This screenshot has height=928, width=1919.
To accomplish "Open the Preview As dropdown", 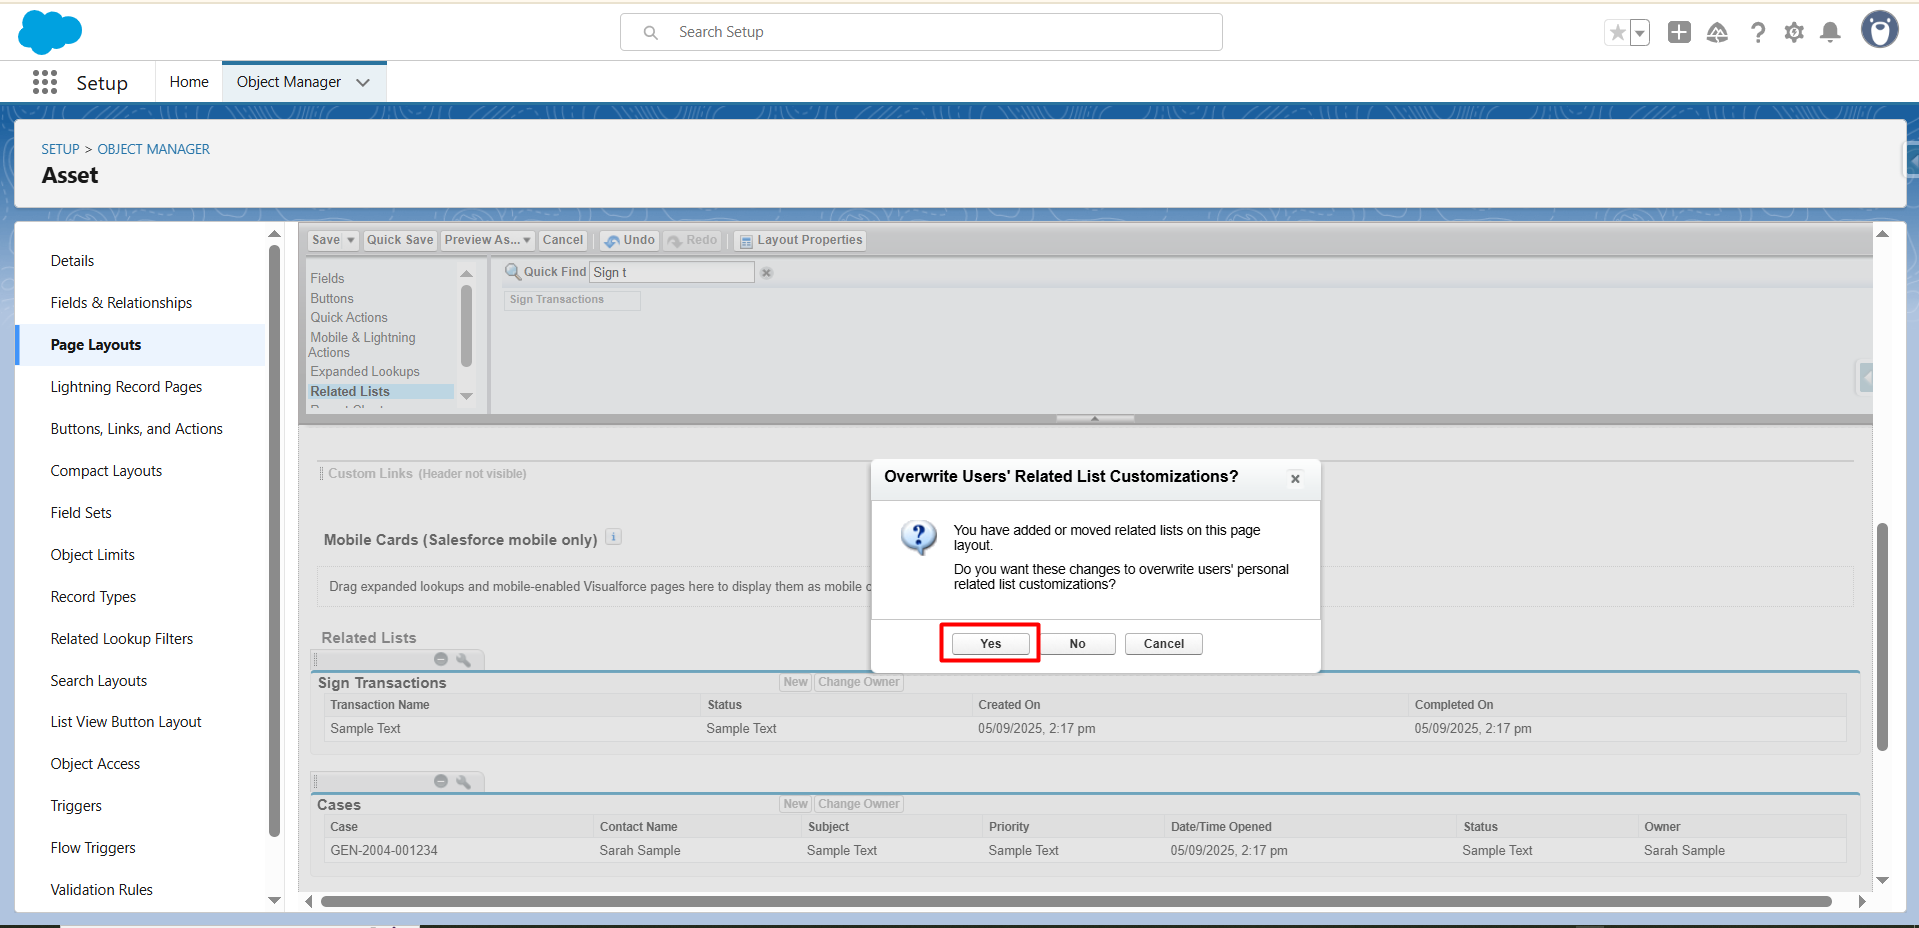I will pyautogui.click(x=487, y=241).
